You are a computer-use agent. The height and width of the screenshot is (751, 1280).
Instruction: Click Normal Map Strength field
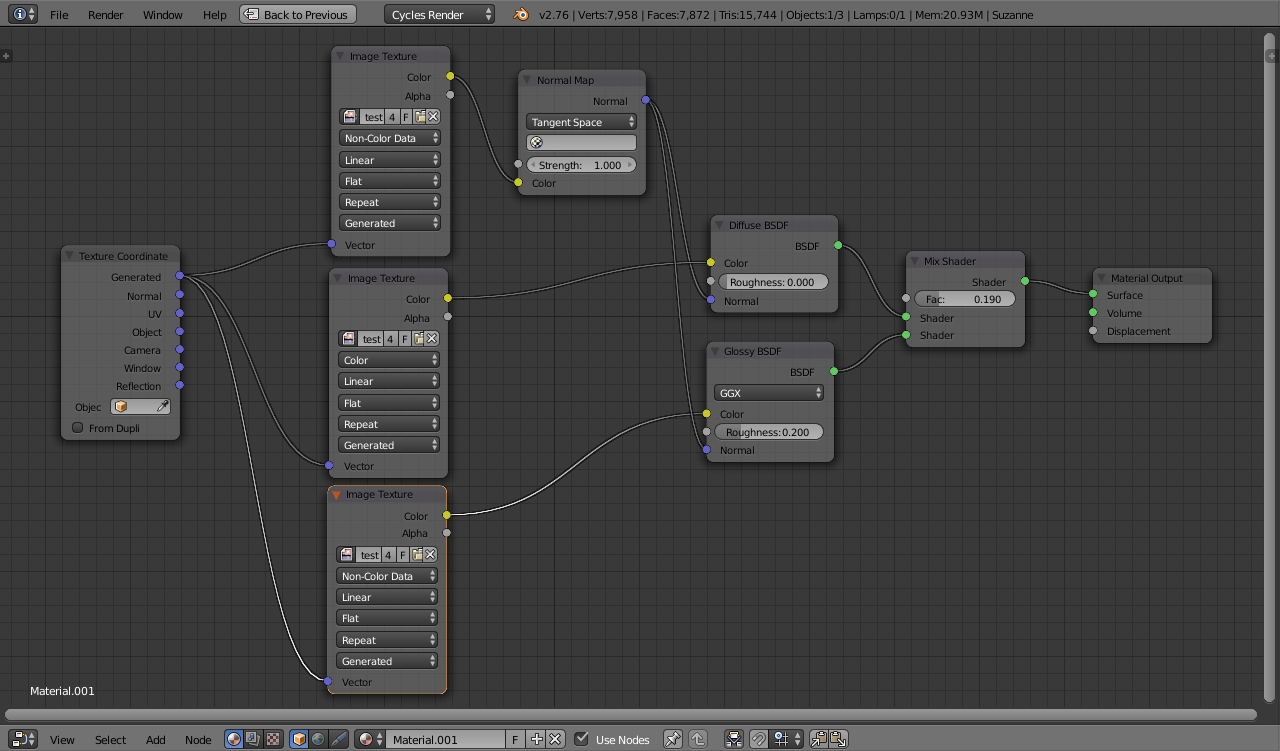click(581, 165)
